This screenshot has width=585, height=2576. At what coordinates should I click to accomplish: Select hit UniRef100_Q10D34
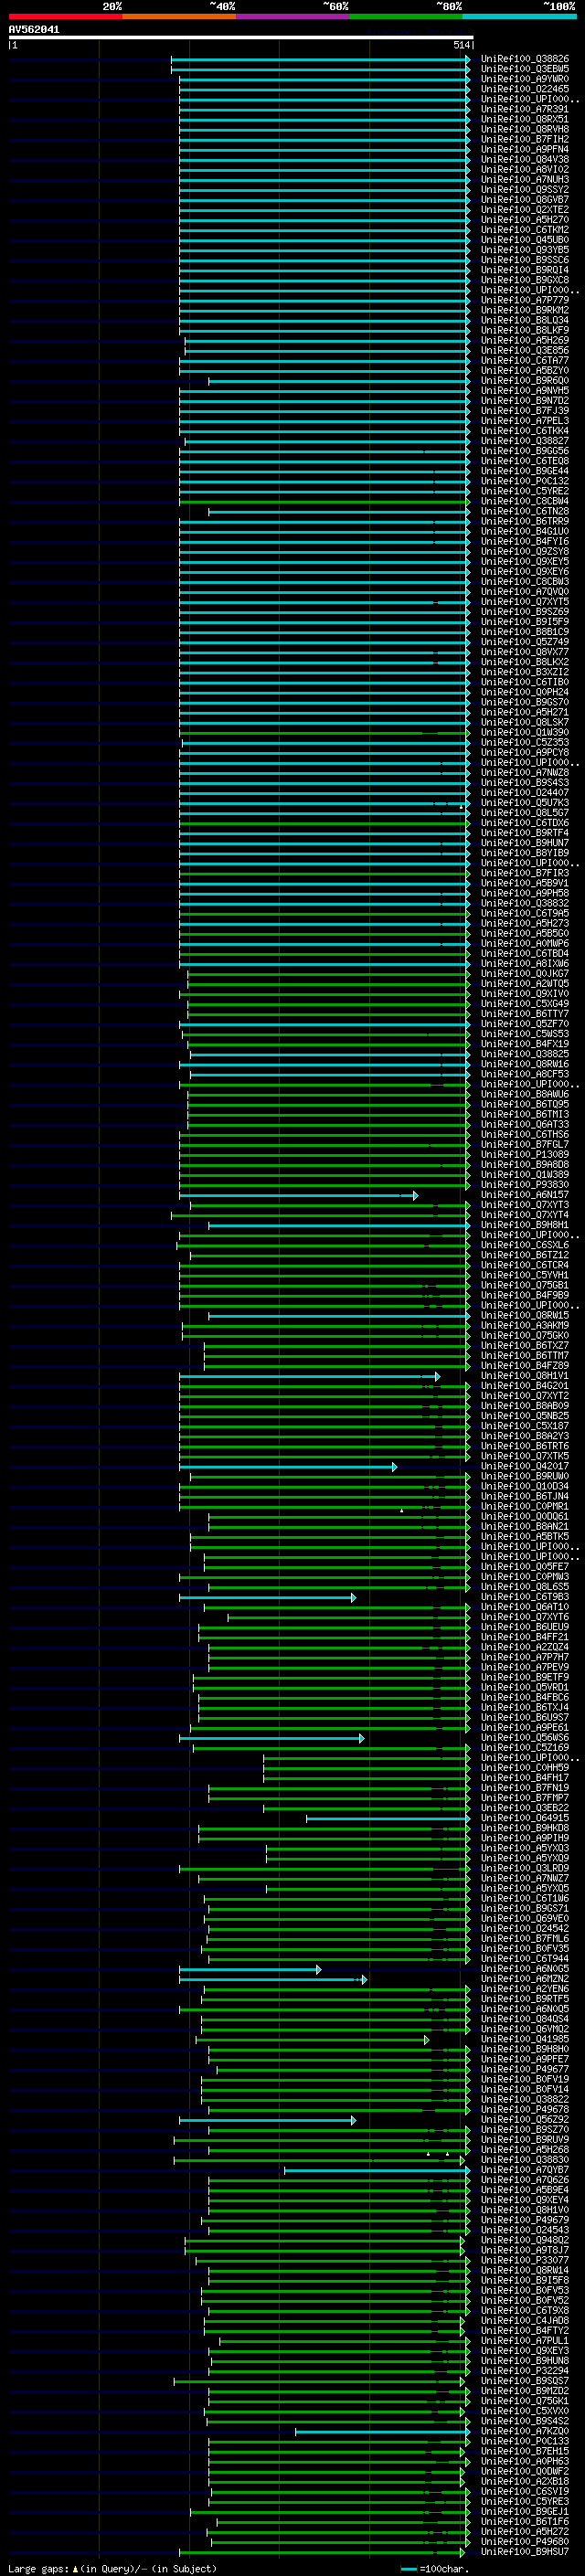tap(524, 1486)
